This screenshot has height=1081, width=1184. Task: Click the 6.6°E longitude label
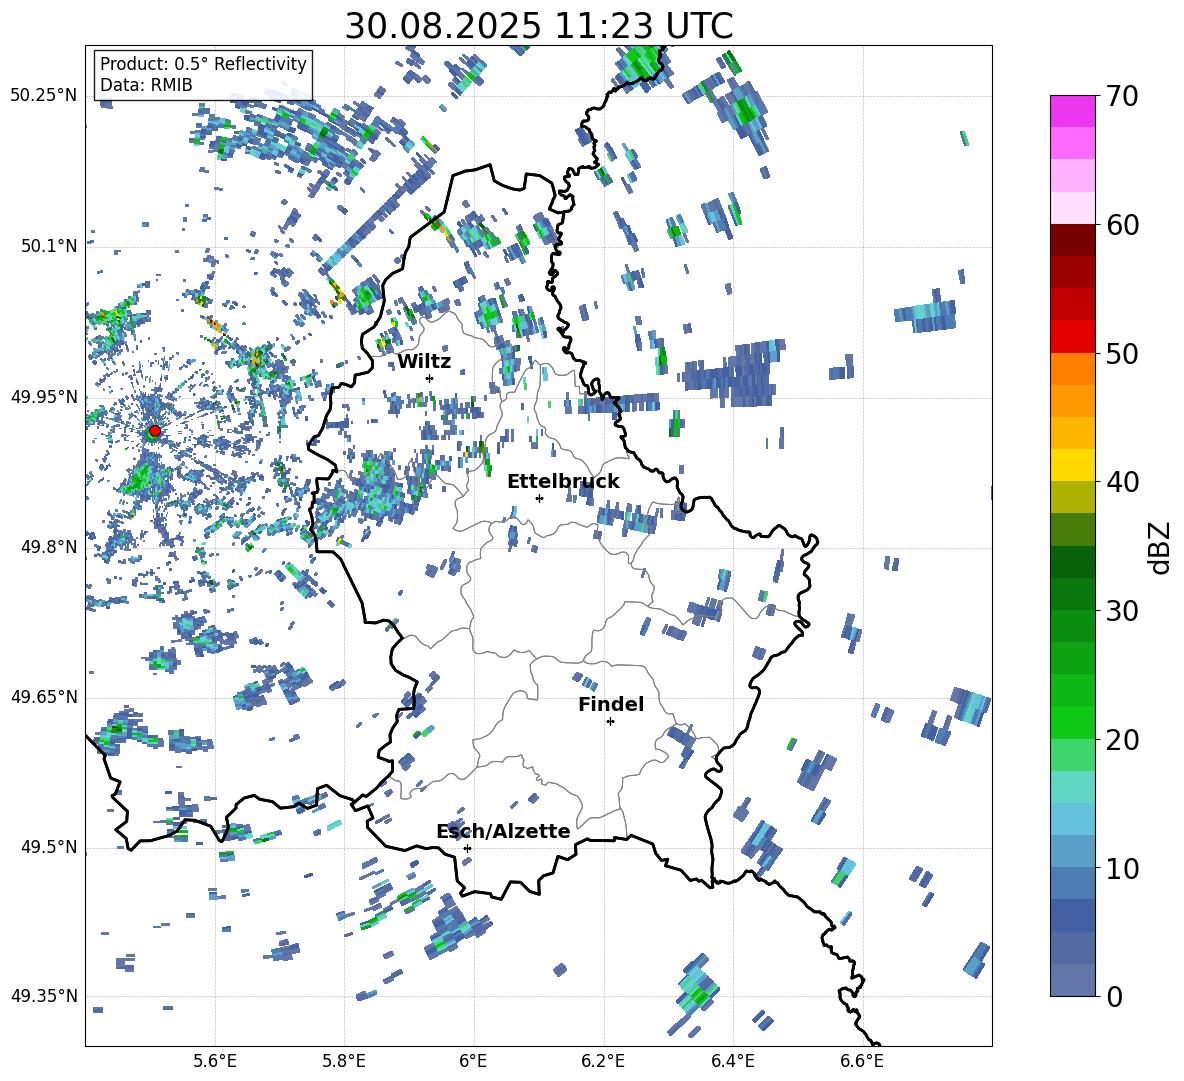(862, 1061)
